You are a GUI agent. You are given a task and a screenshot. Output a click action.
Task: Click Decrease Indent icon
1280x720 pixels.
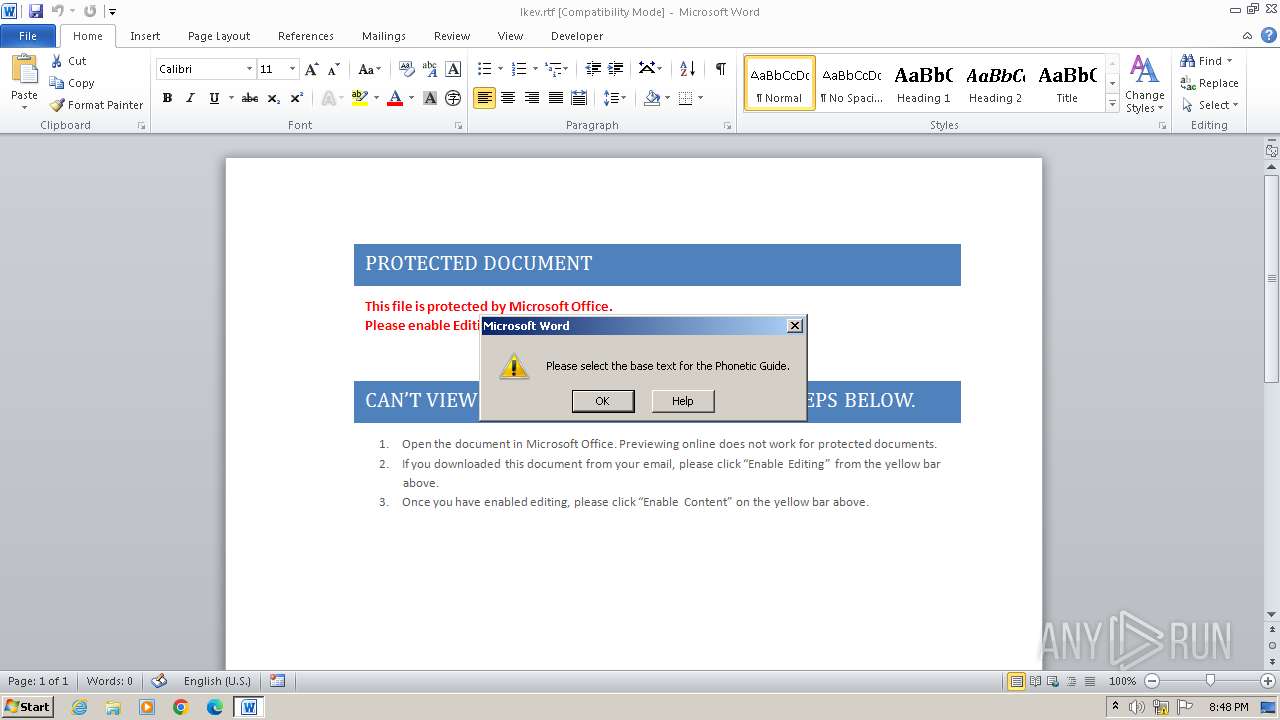[x=593, y=69]
